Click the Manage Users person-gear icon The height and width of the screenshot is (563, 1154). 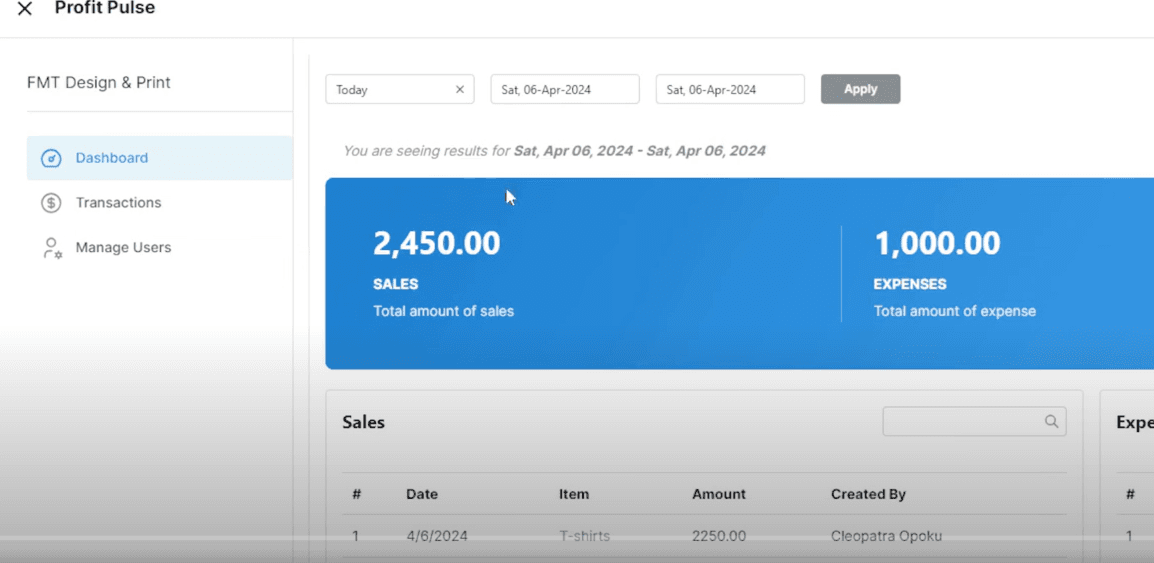coord(52,248)
